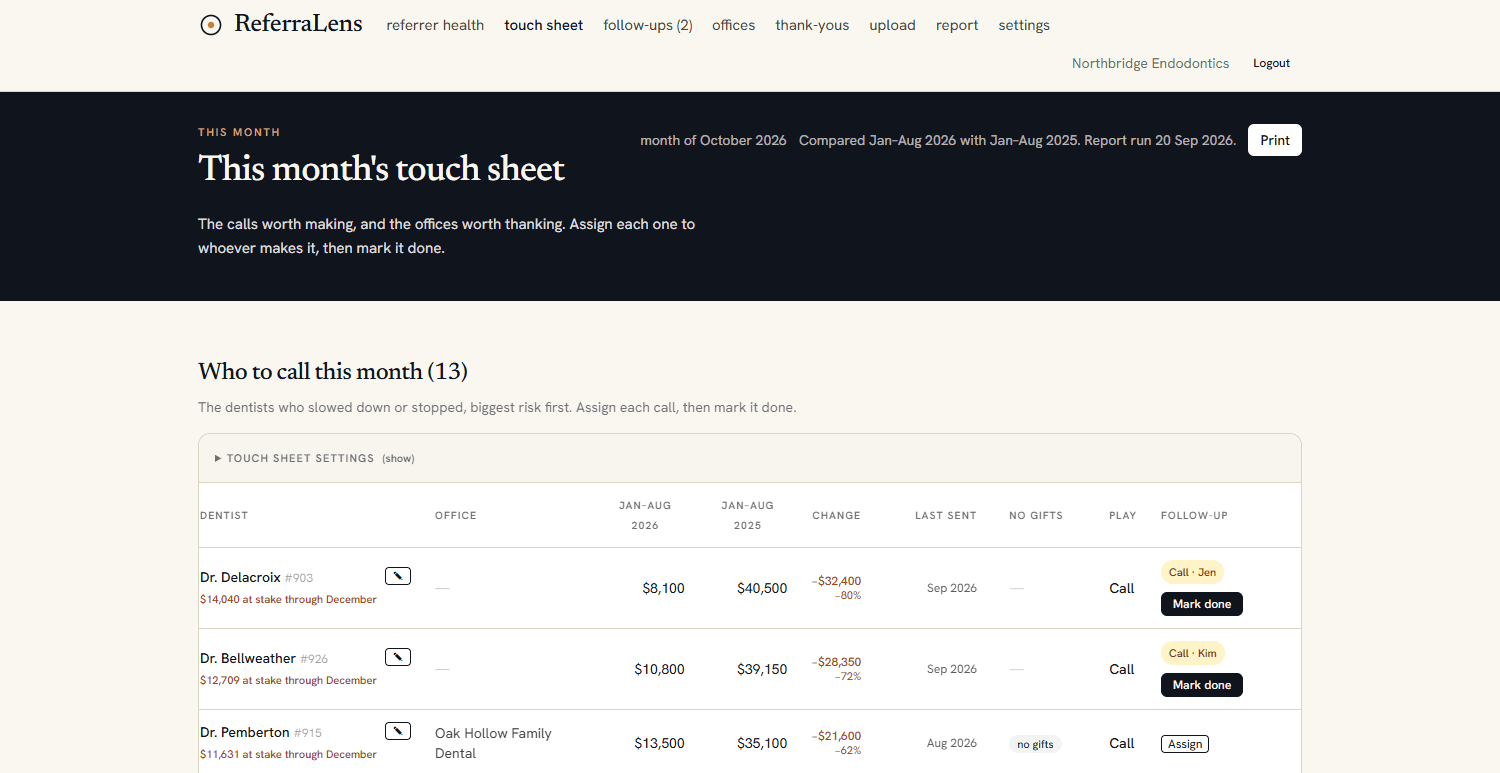Click the −$21,600 change value
This screenshot has height=773, width=1500.
click(x=836, y=736)
